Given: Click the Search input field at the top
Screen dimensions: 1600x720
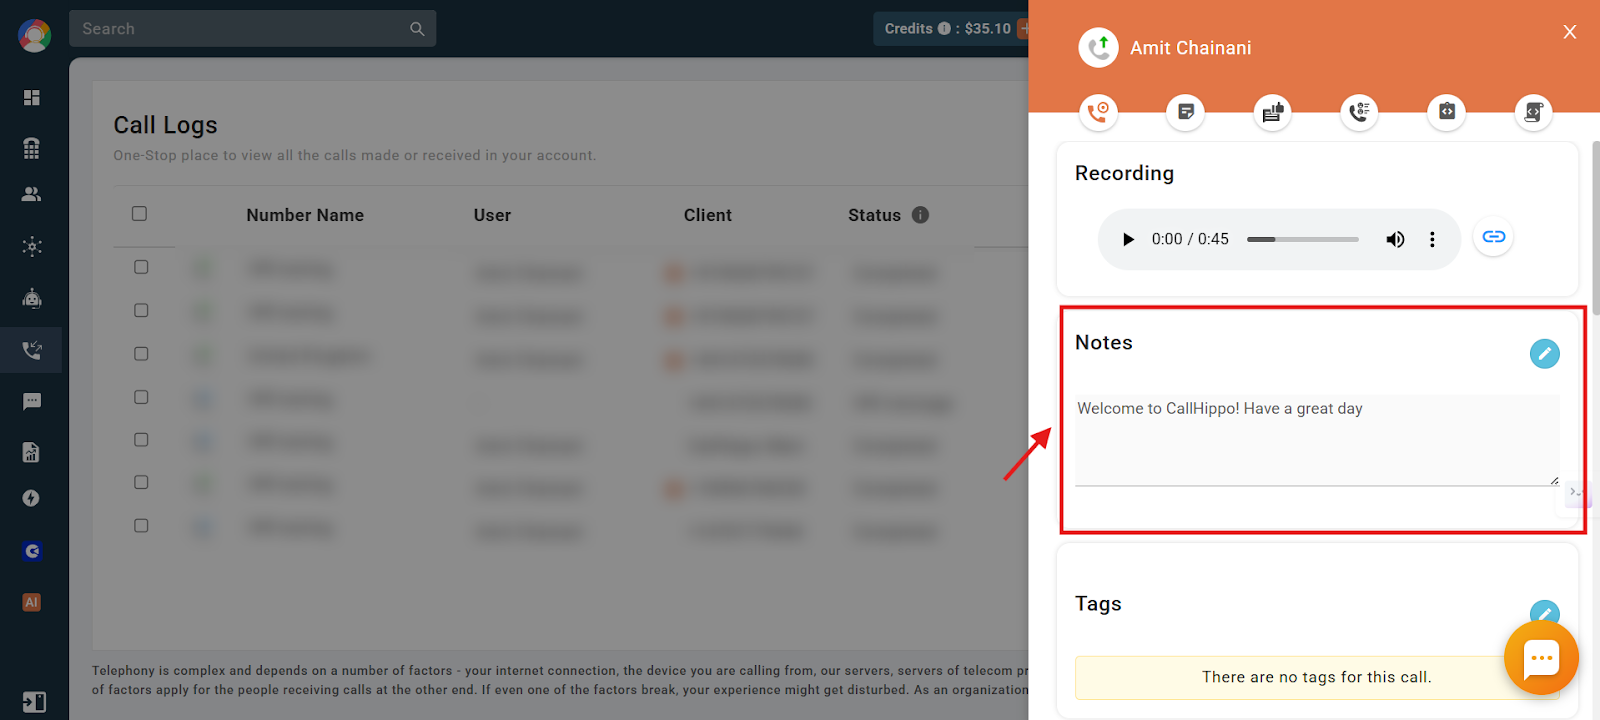Looking at the screenshot, I should click(253, 29).
